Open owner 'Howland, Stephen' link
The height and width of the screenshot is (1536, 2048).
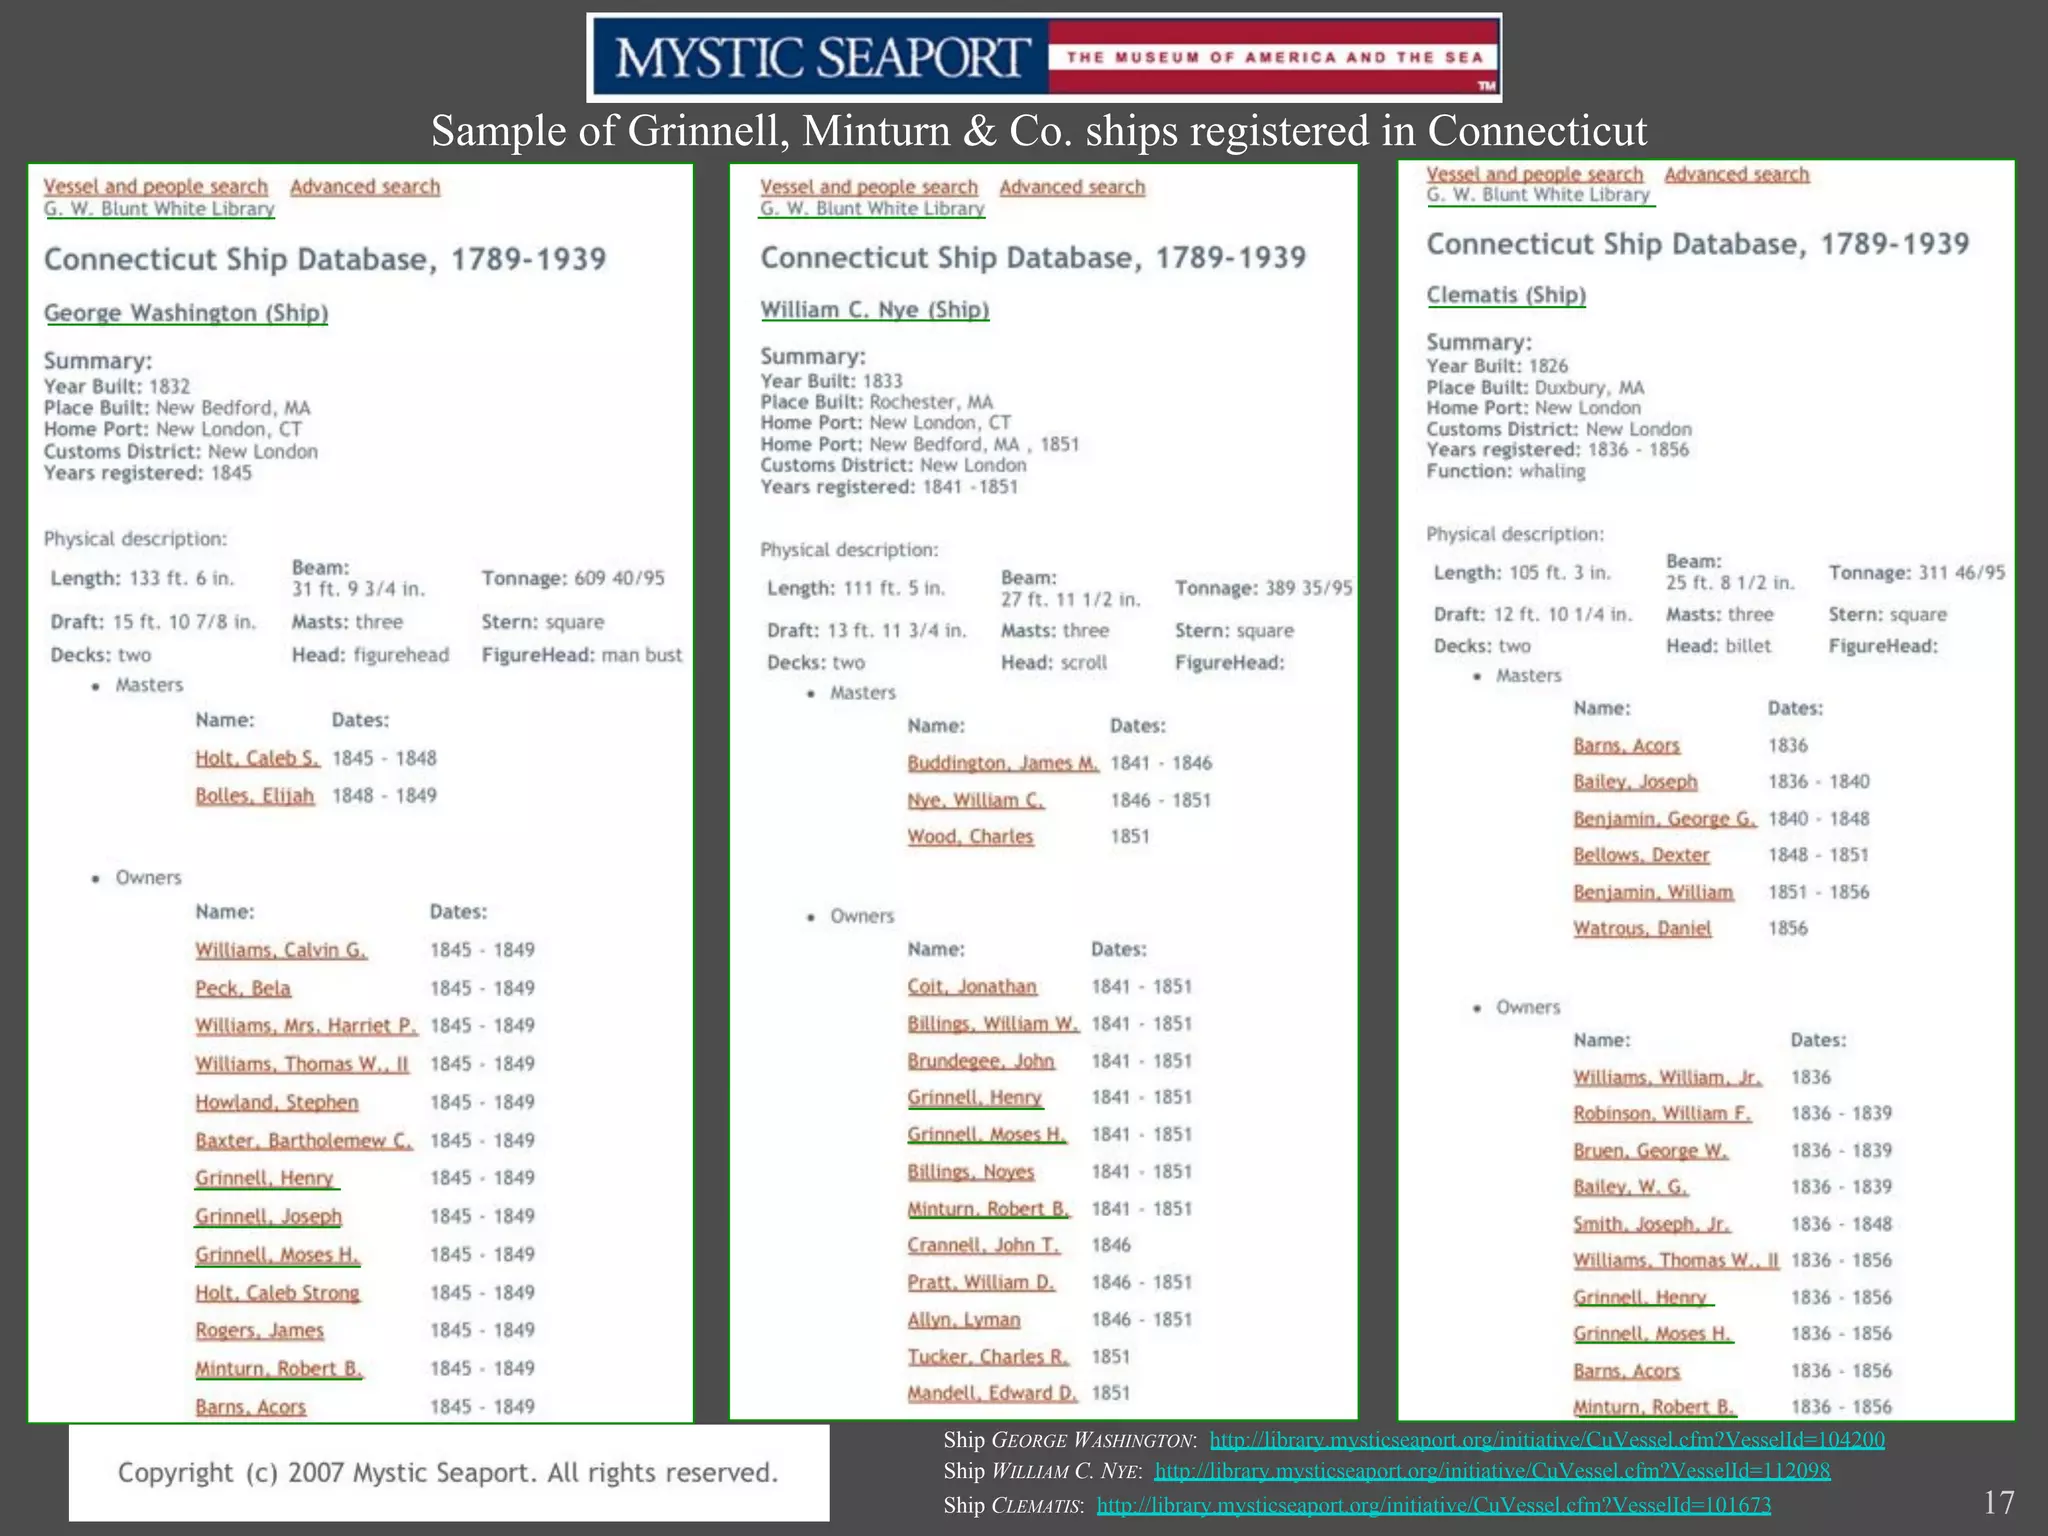(277, 1102)
